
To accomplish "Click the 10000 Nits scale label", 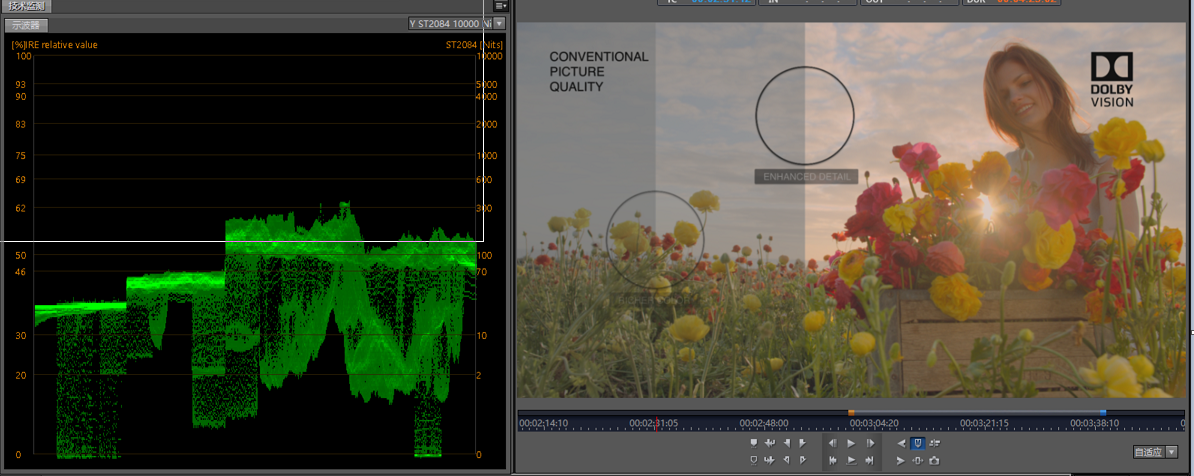I will pos(490,56).
